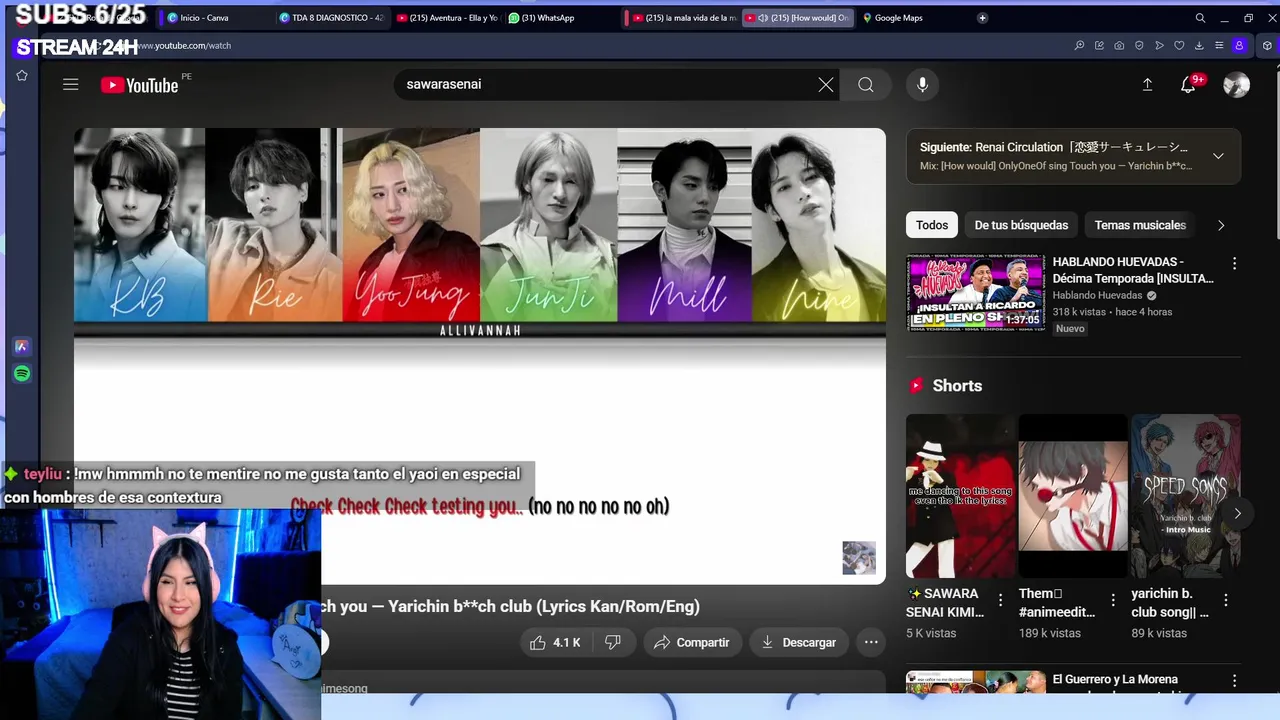Show more filter chips with right arrow
The width and height of the screenshot is (1280, 720).
tap(1220, 225)
